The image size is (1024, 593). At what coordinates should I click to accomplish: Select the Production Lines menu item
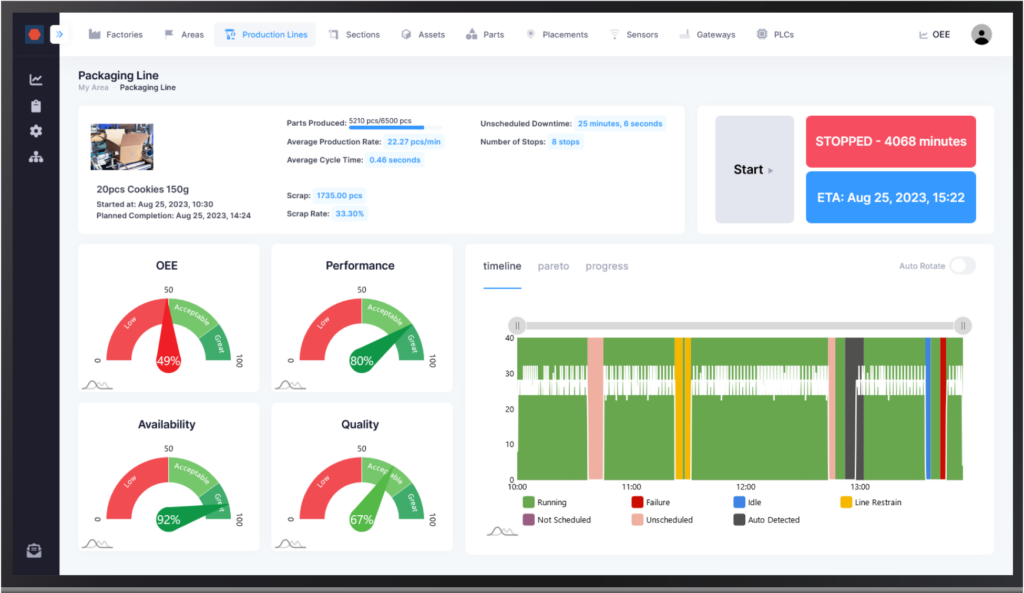coord(266,35)
